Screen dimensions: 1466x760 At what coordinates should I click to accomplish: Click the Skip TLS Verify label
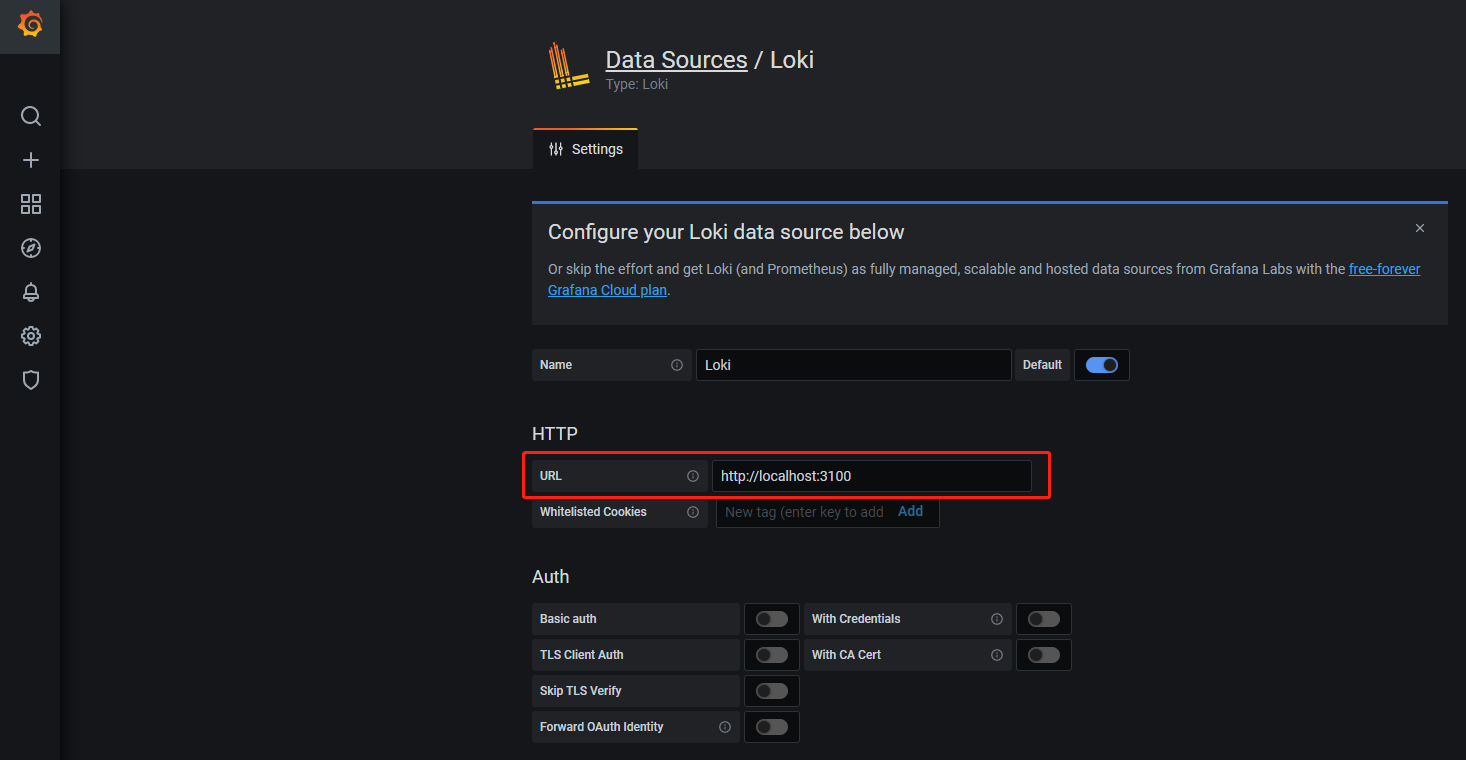click(580, 691)
